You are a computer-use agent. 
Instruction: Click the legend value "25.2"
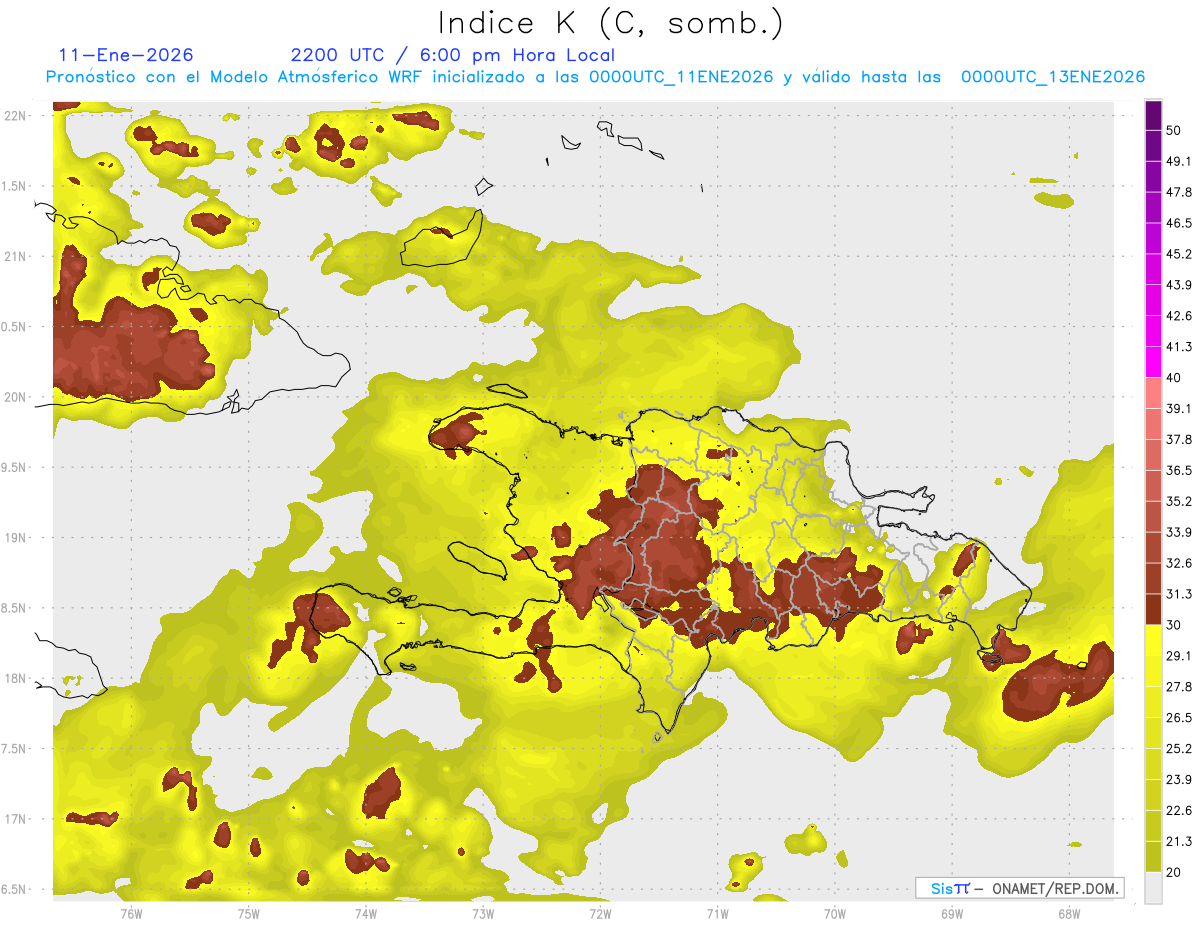click(x=1179, y=749)
